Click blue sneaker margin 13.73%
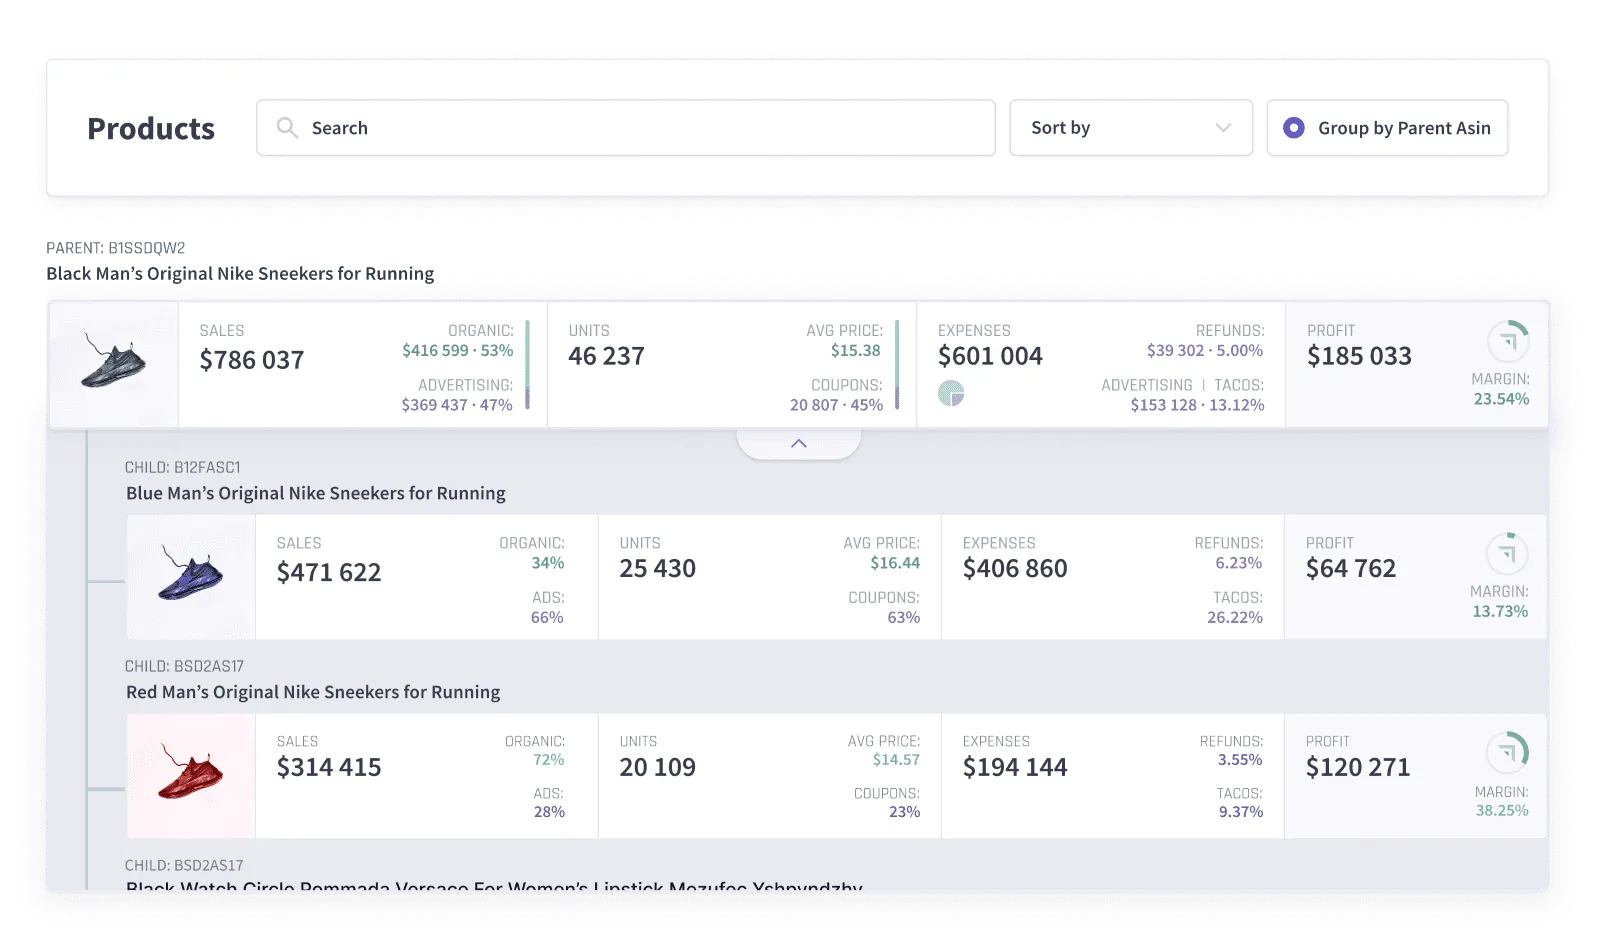The image size is (1602, 949). coord(1500,611)
